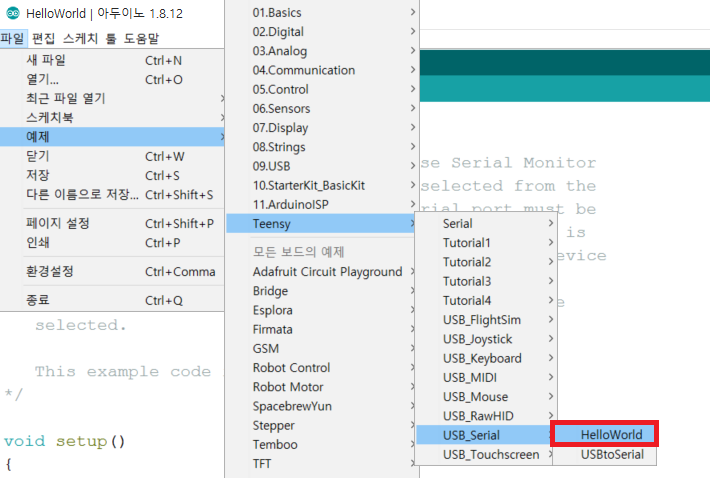Open TFT library examples
This screenshot has height=478, width=710.
click(321, 464)
